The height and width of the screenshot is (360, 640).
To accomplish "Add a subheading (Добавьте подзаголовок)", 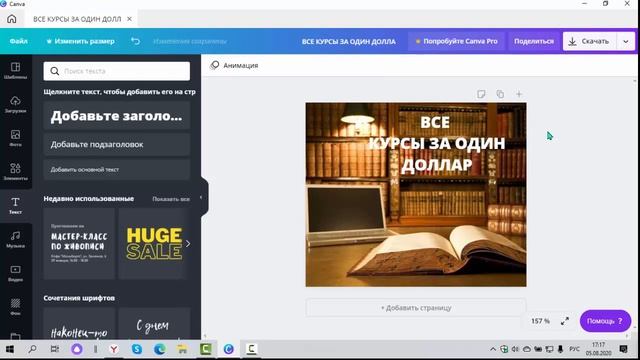I will [117, 144].
